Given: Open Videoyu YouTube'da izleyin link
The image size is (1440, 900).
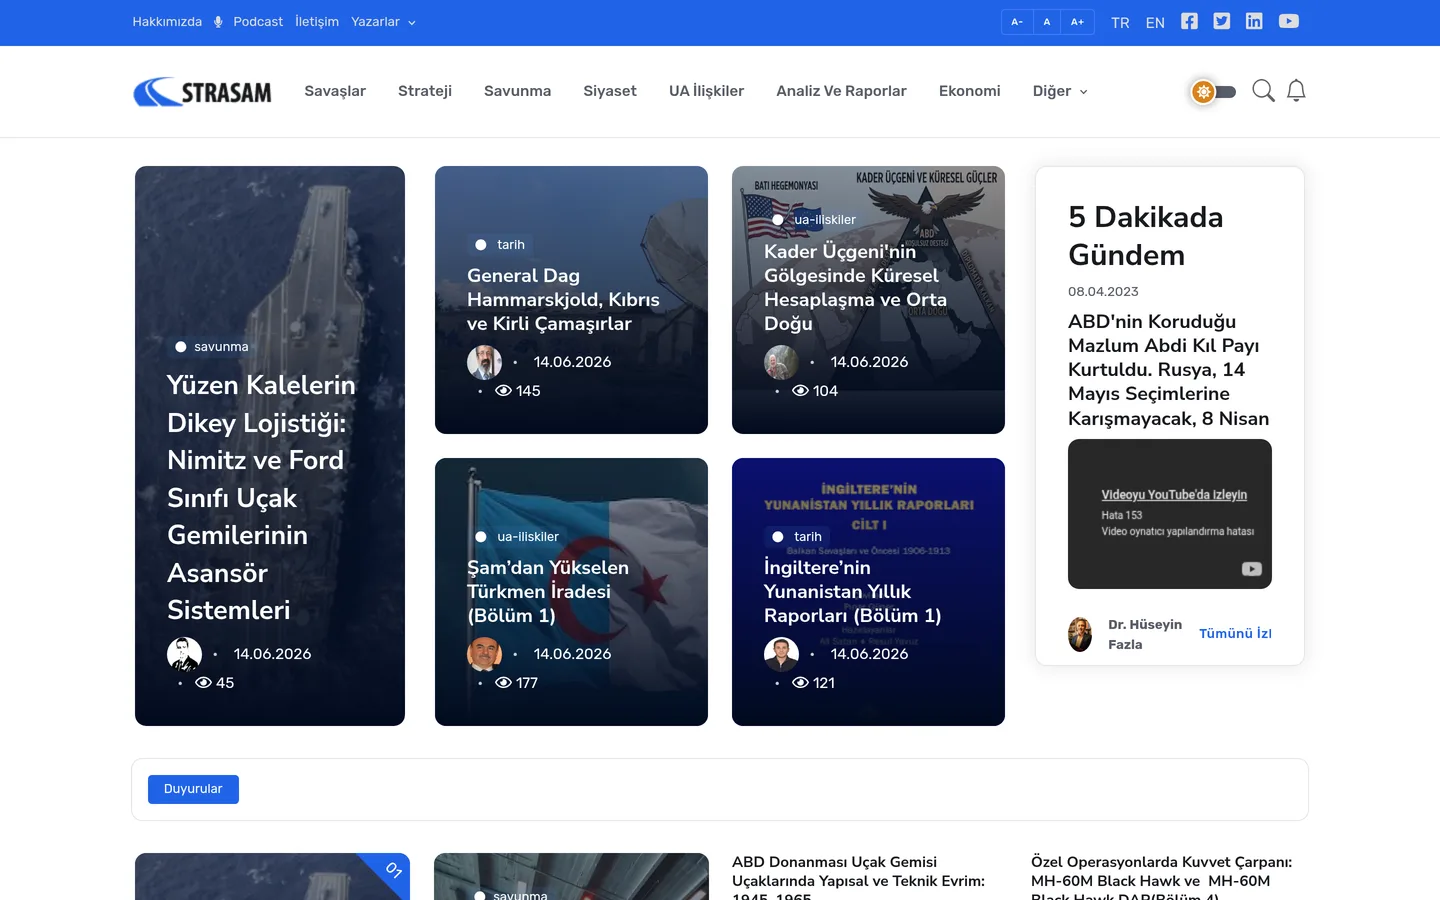Looking at the screenshot, I should coord(1174,495).
